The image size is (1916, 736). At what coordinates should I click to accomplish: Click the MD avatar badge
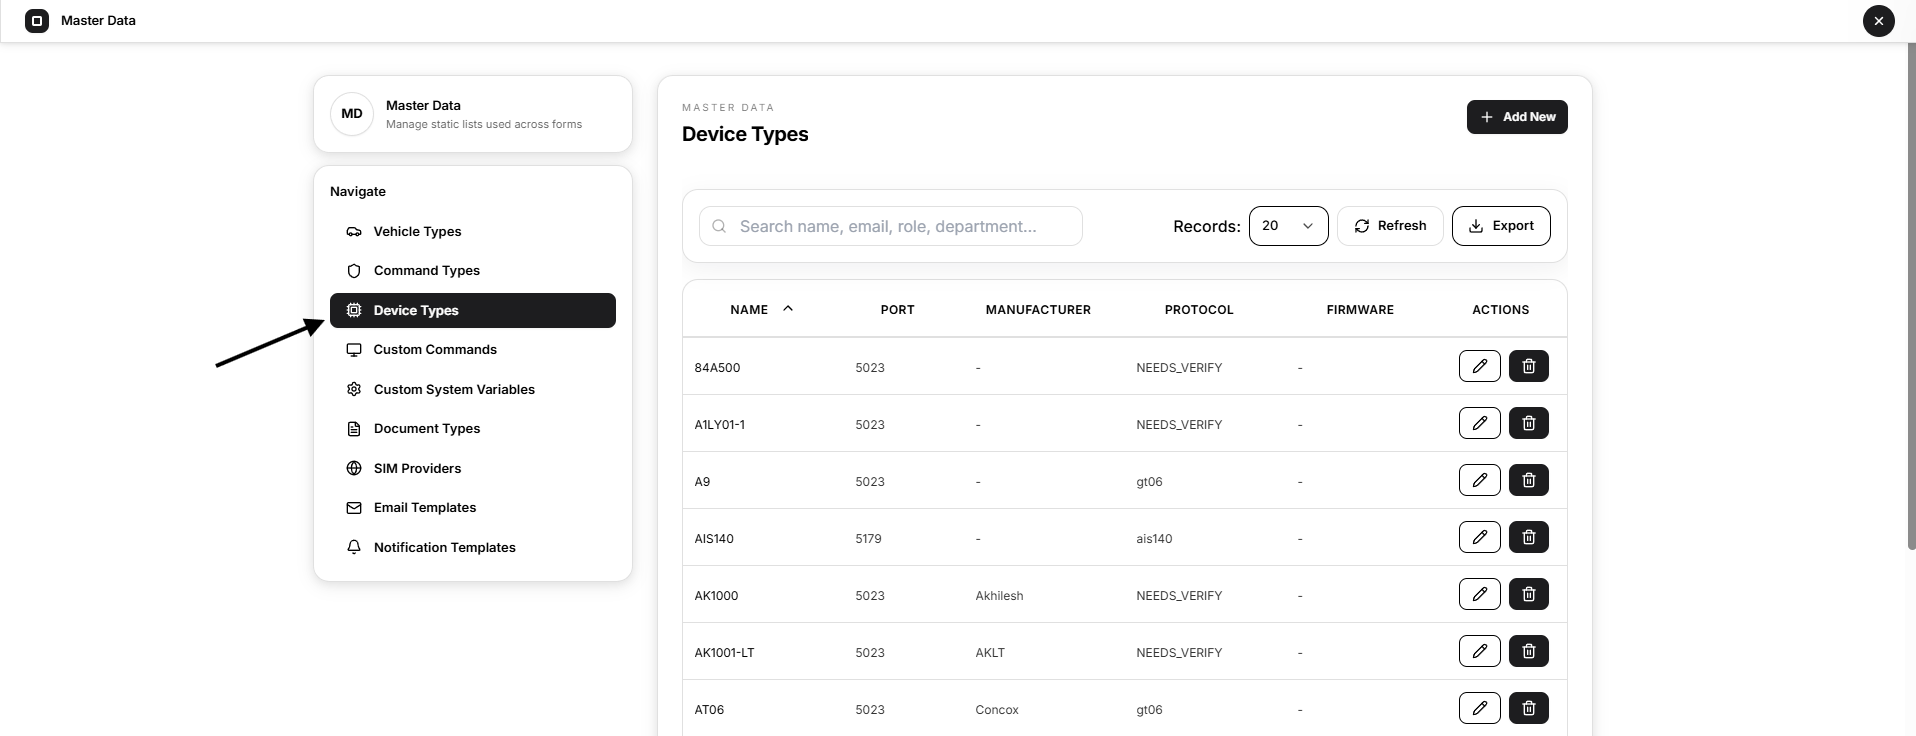352,114
